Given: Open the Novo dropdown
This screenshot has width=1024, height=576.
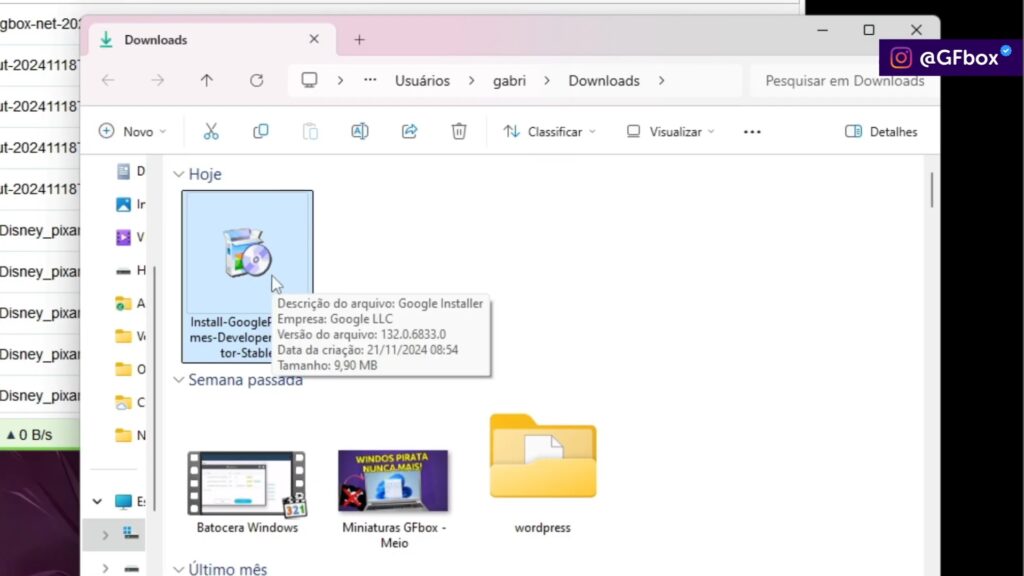Looking at the screenshot, I should coord(133,132).
